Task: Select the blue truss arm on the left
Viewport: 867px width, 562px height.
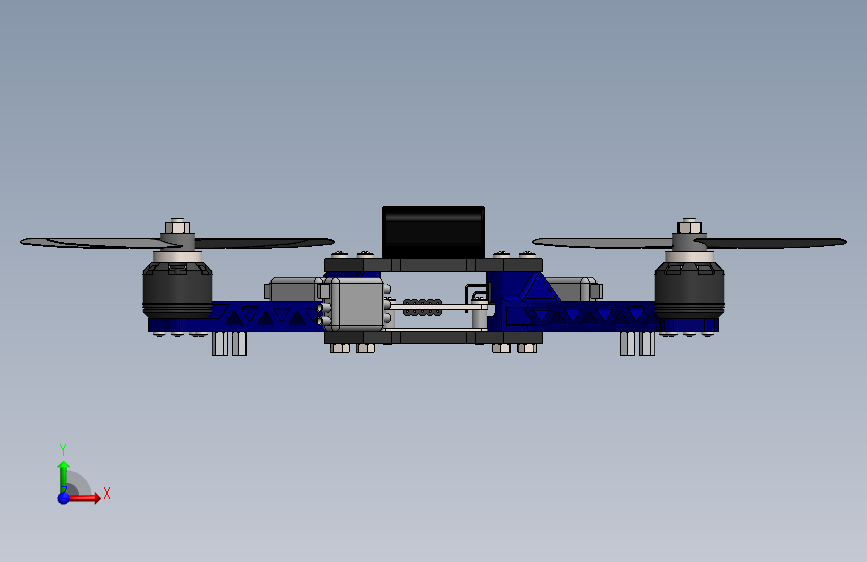Action: [265, 316]
